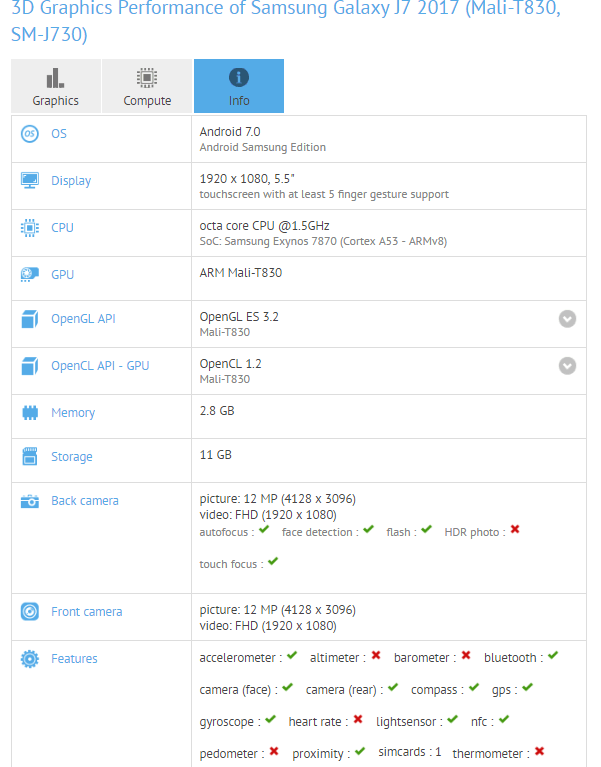Click the 'simcards : 1' text
This screenshot has width=601, height=767.
(410, 752)
